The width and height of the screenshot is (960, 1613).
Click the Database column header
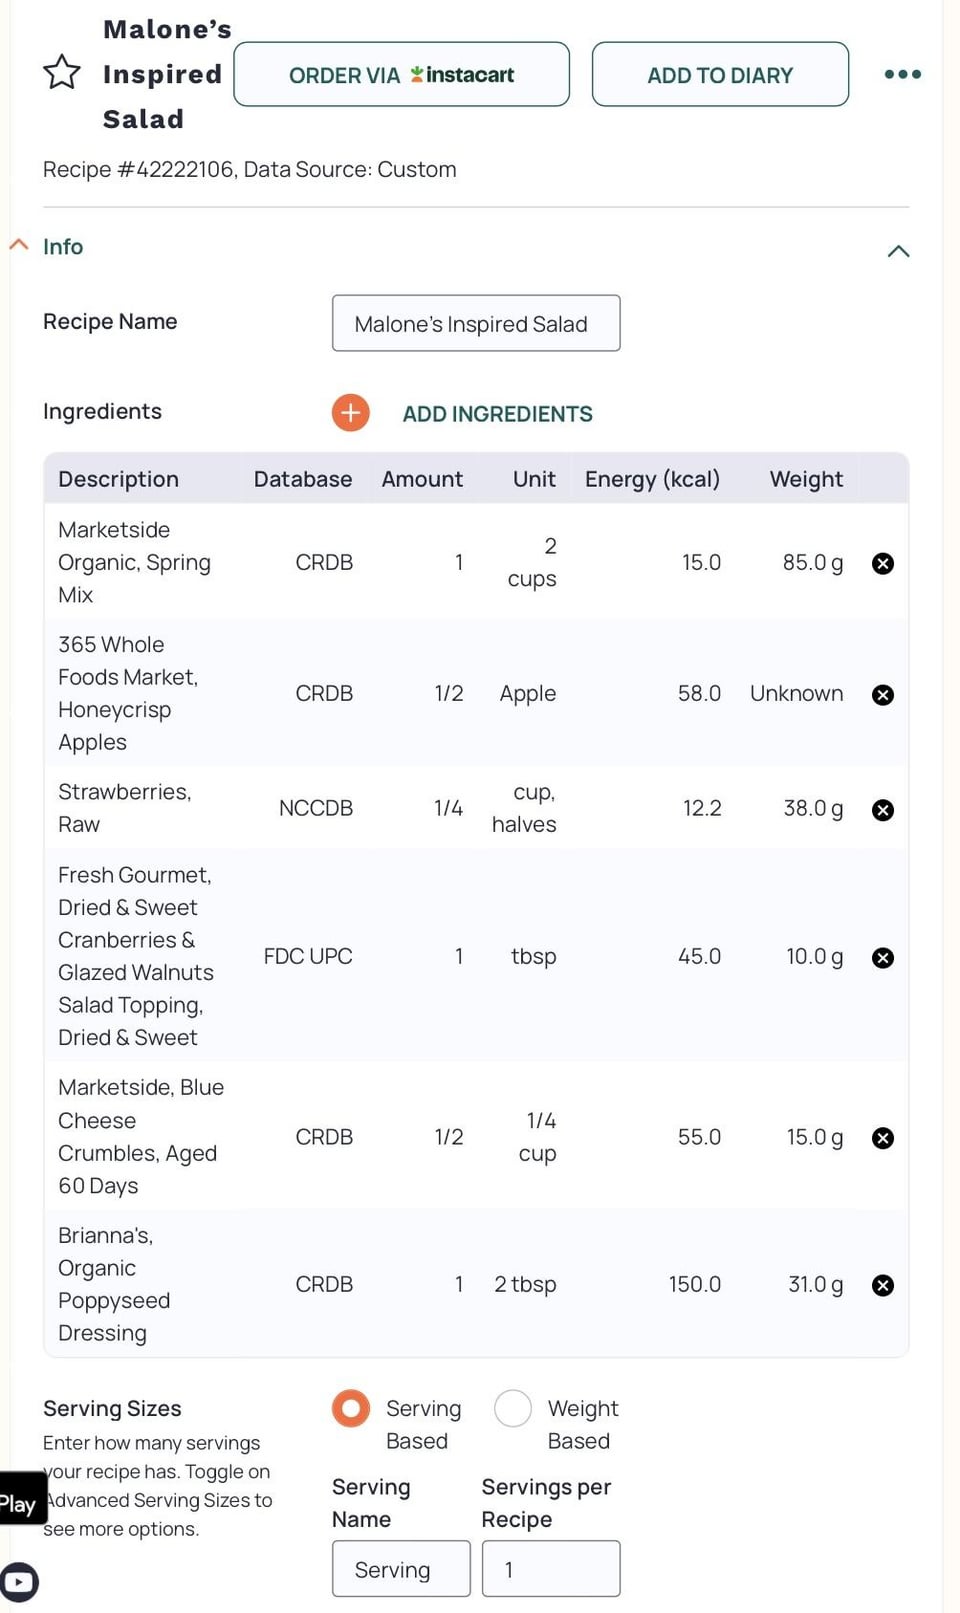pos(303,479)
